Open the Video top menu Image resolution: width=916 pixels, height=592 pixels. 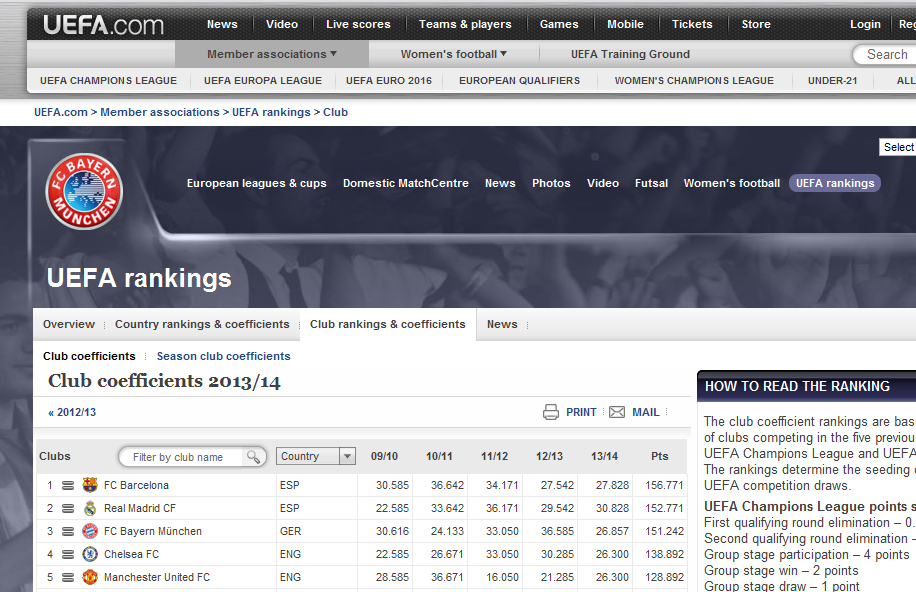click(282, 24)
